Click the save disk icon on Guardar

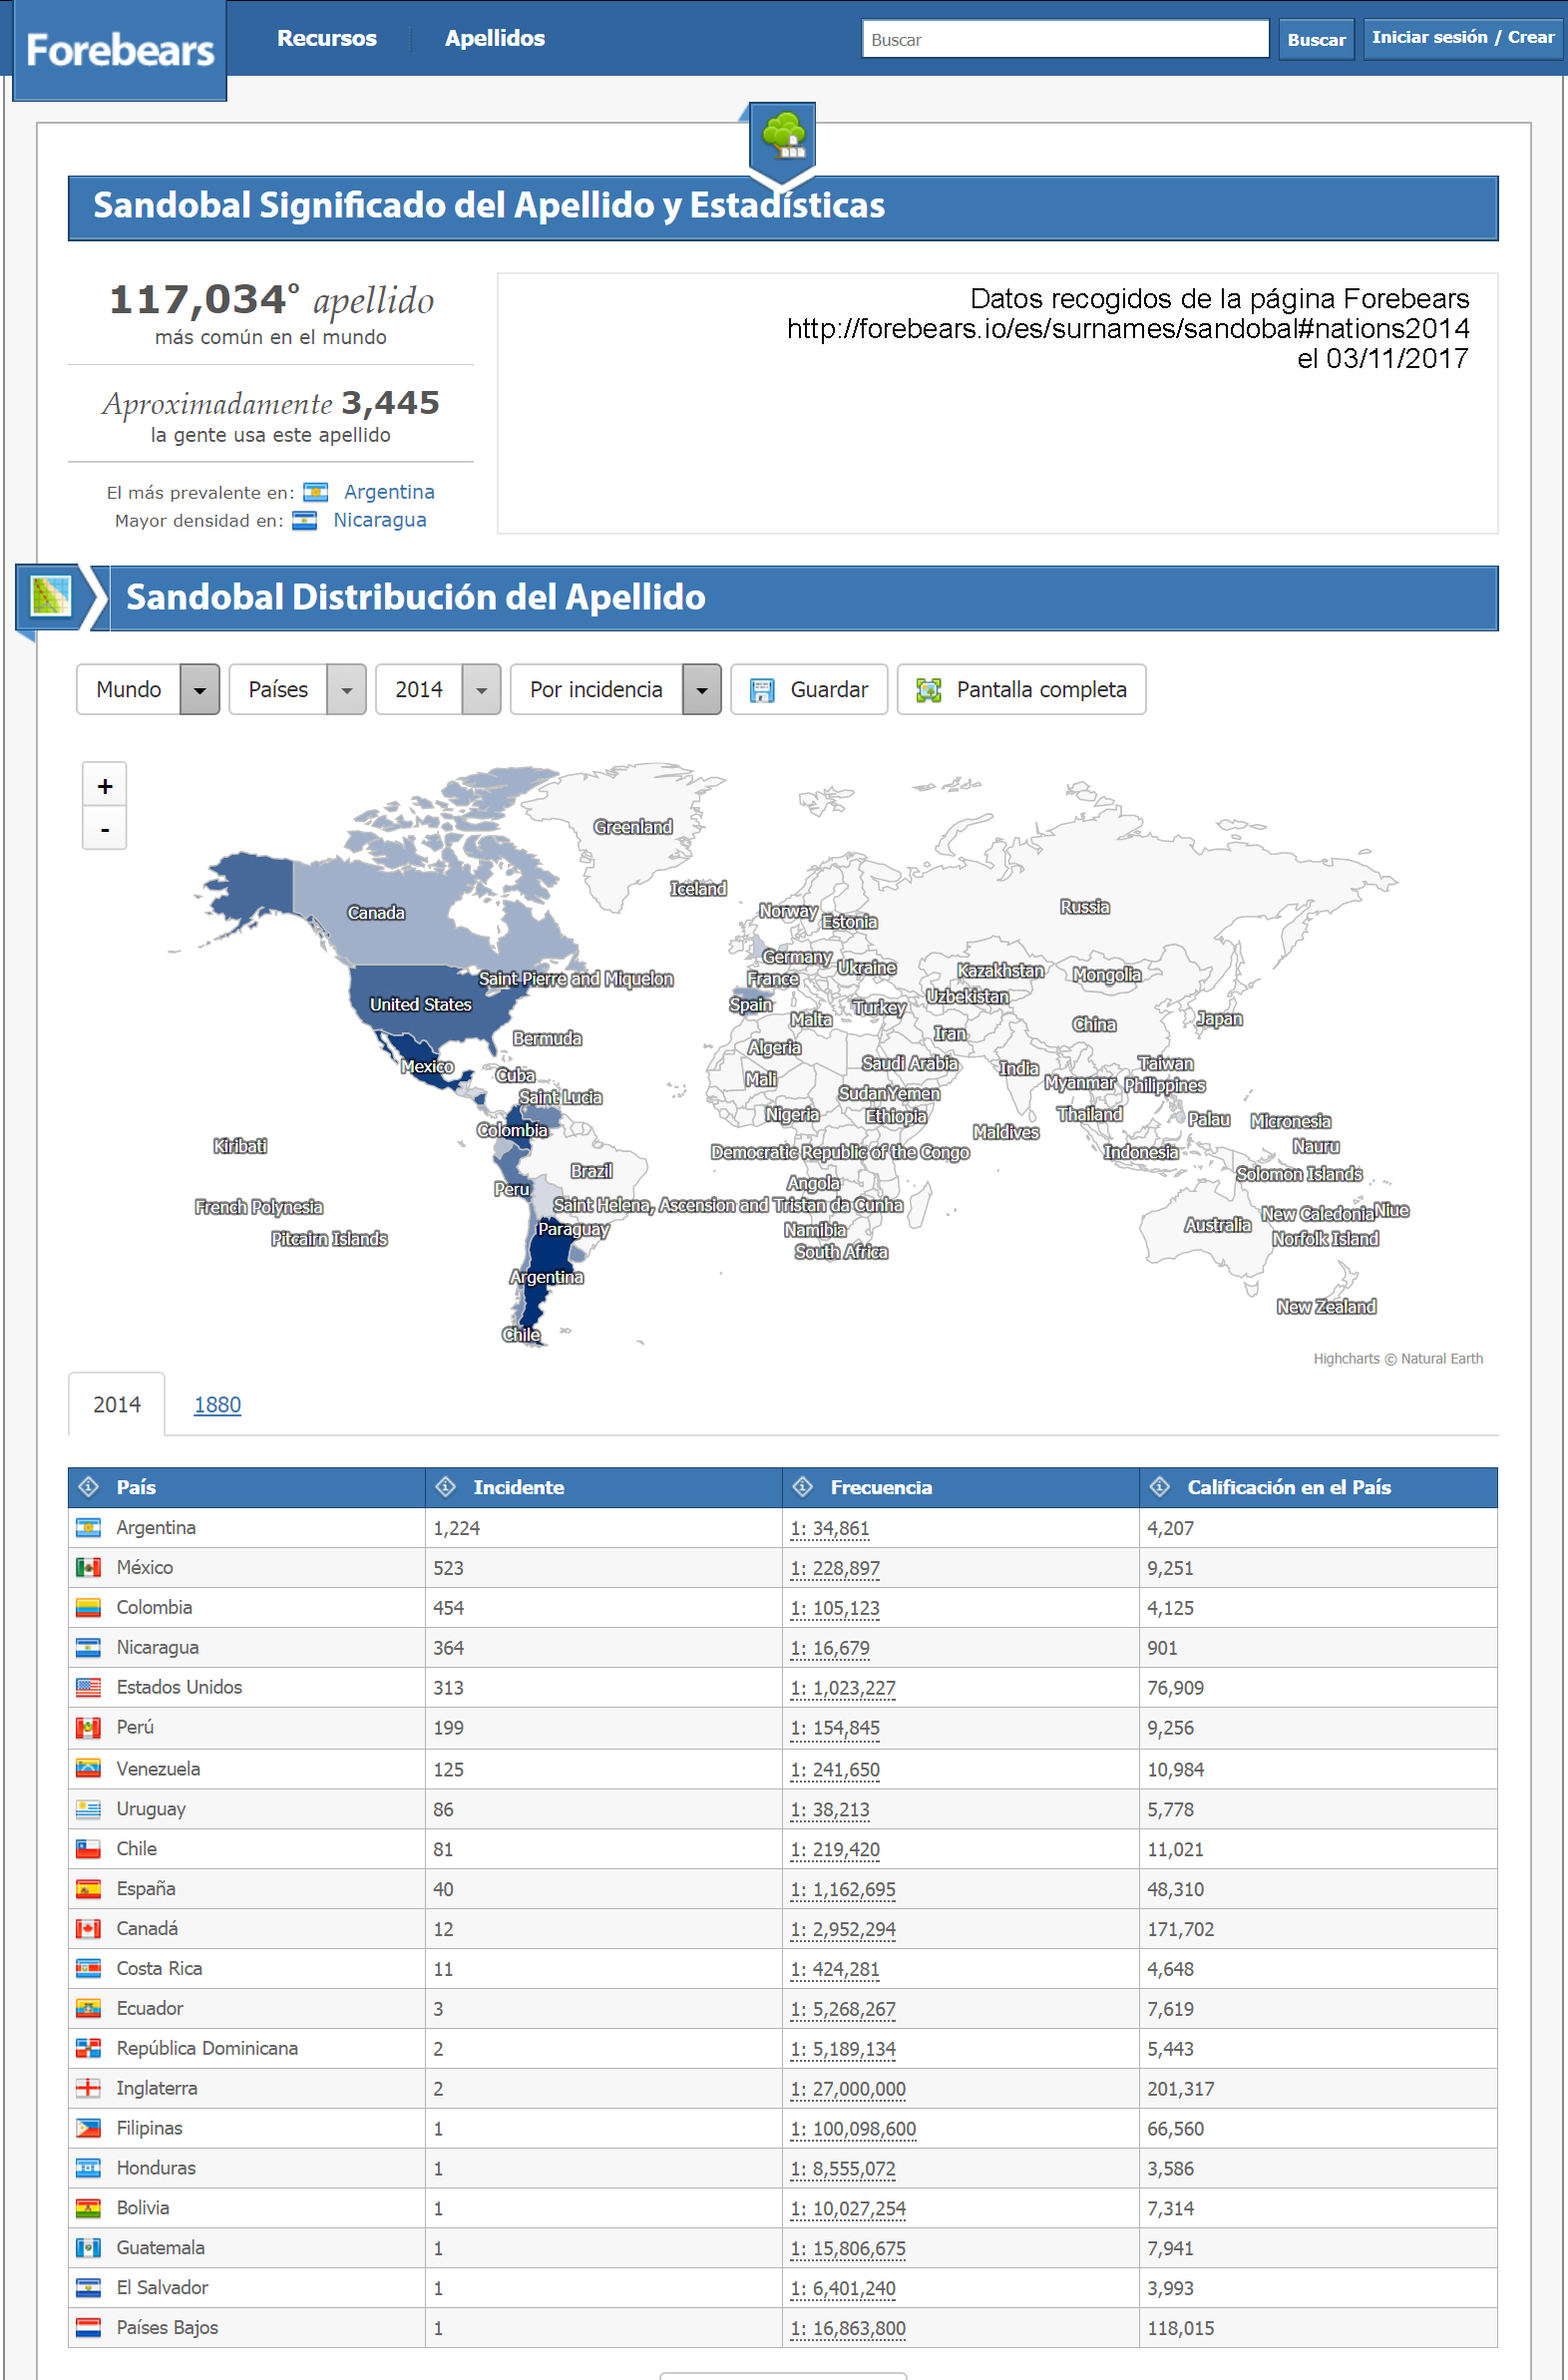pyautogui.click(x=762, y=690)
